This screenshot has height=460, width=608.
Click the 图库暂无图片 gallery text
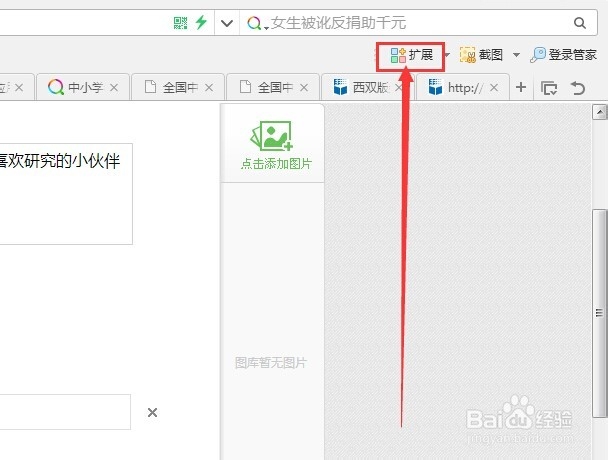(271, 363)
